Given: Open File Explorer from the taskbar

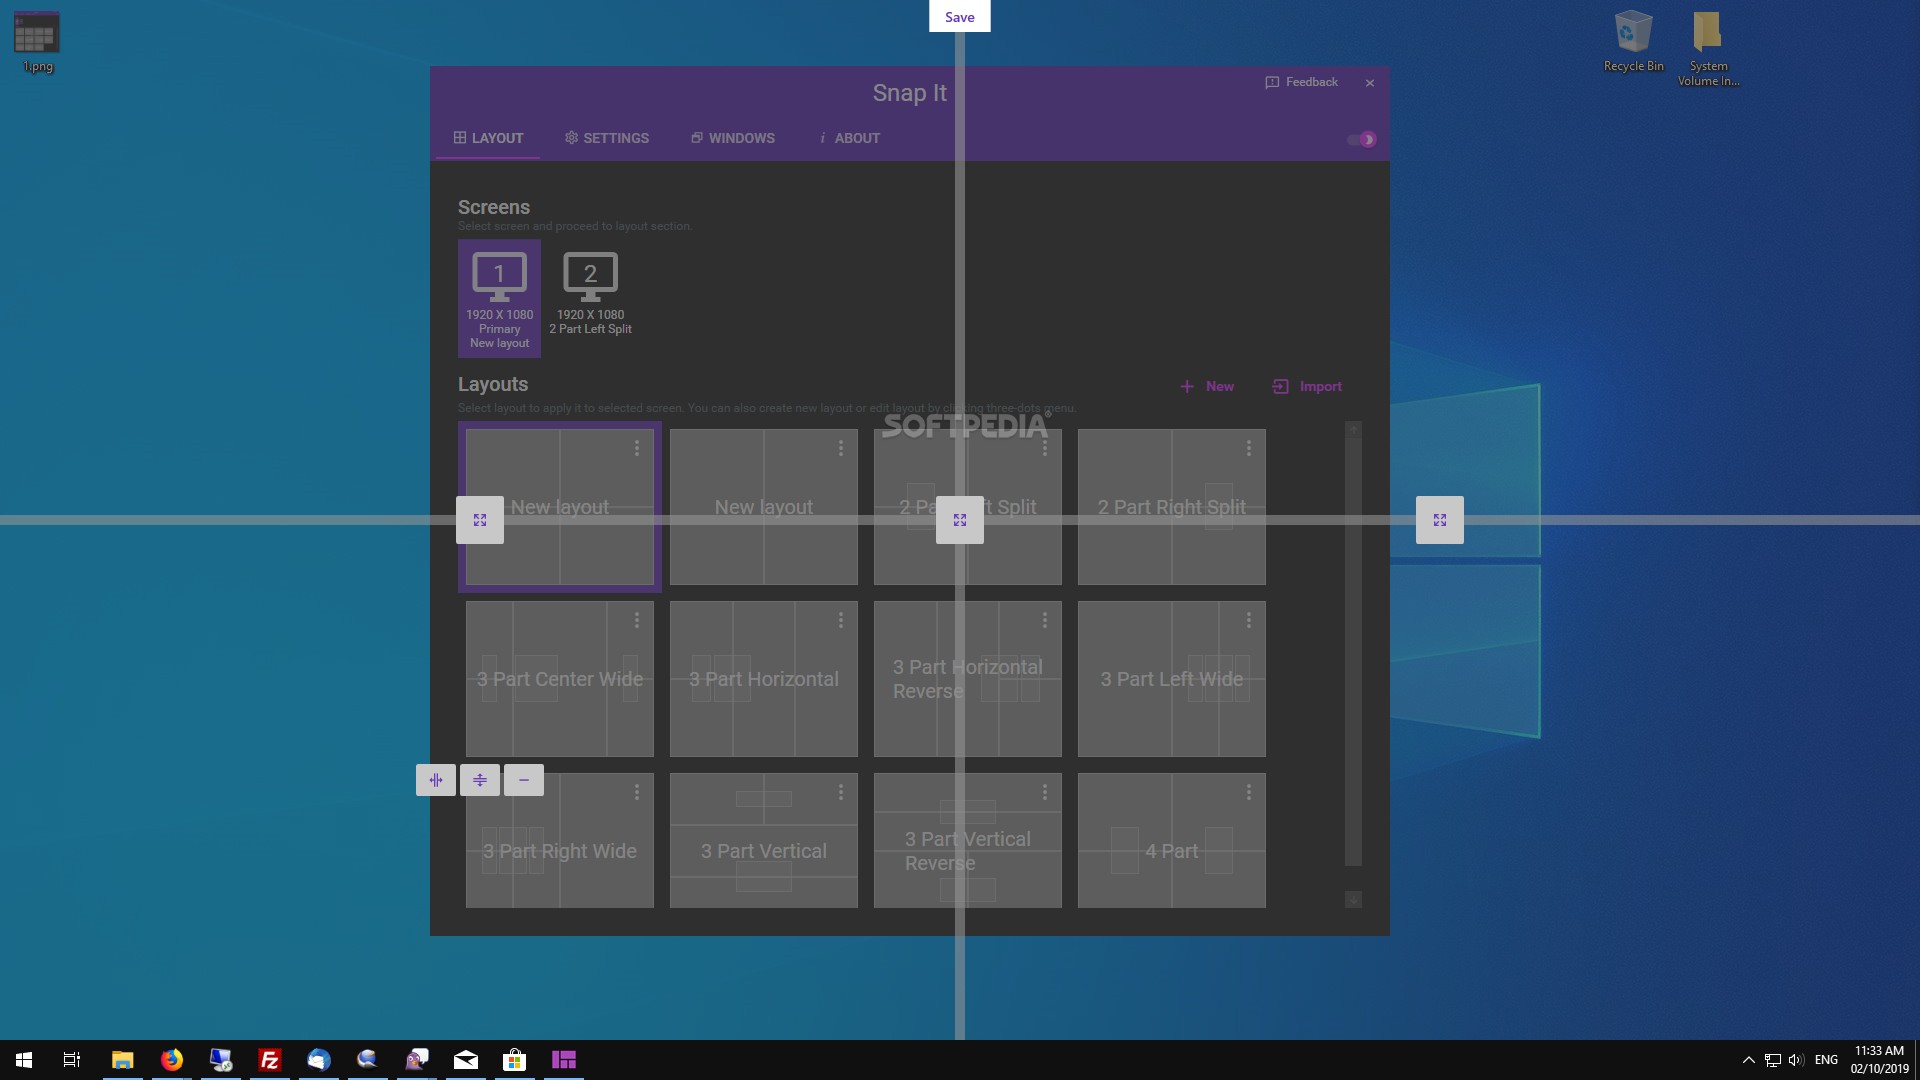Looking at the screenshot, I should (122, 1060).
